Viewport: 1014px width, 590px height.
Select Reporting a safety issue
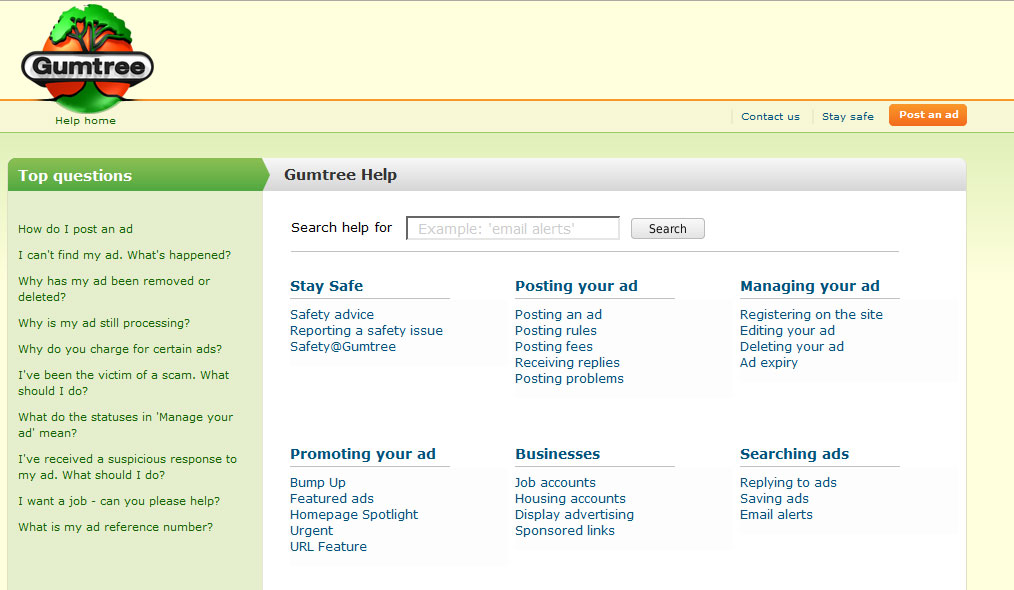pyautogui.click(x=365, y=330)
